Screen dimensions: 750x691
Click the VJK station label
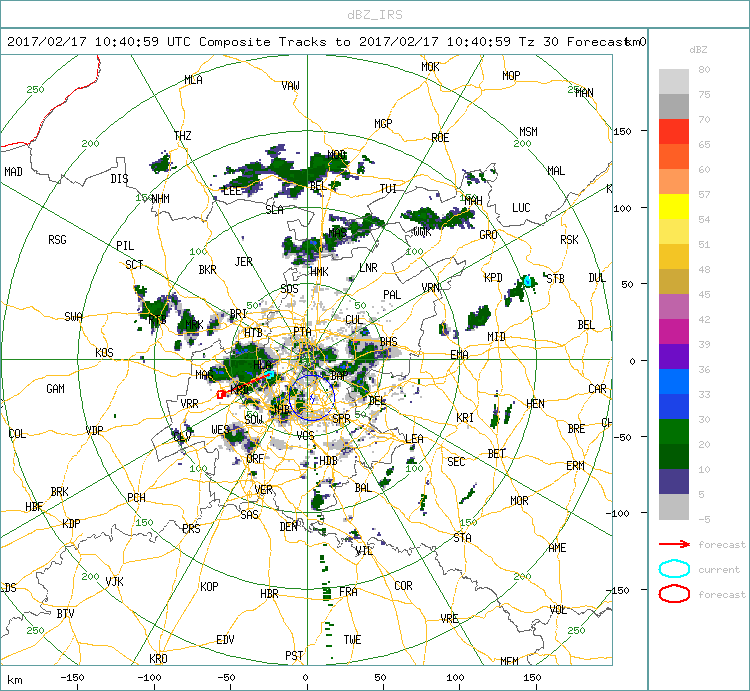114,581
